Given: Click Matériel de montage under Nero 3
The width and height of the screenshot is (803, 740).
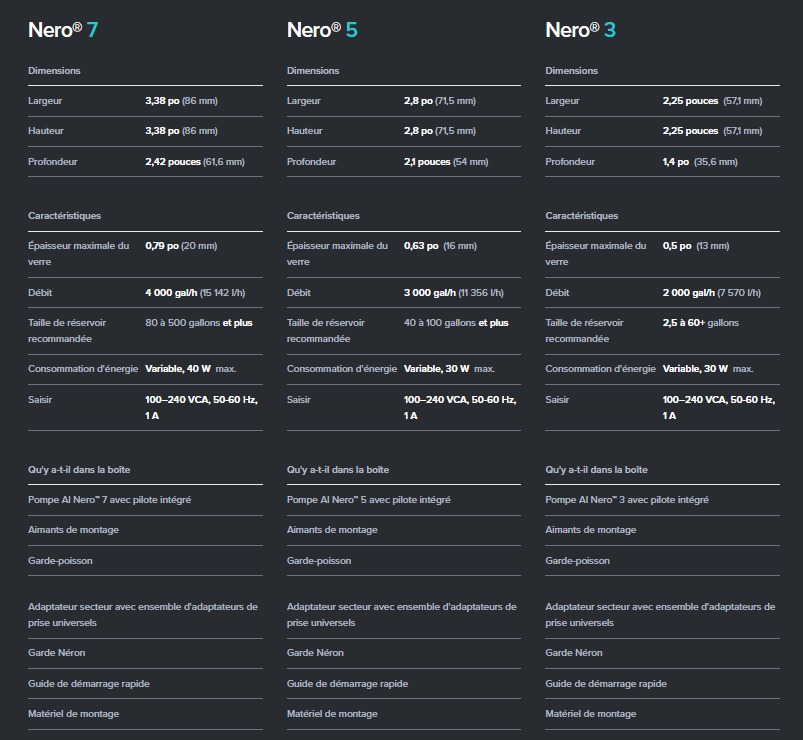Looking at the screenshot, I should tap(591, 714).
